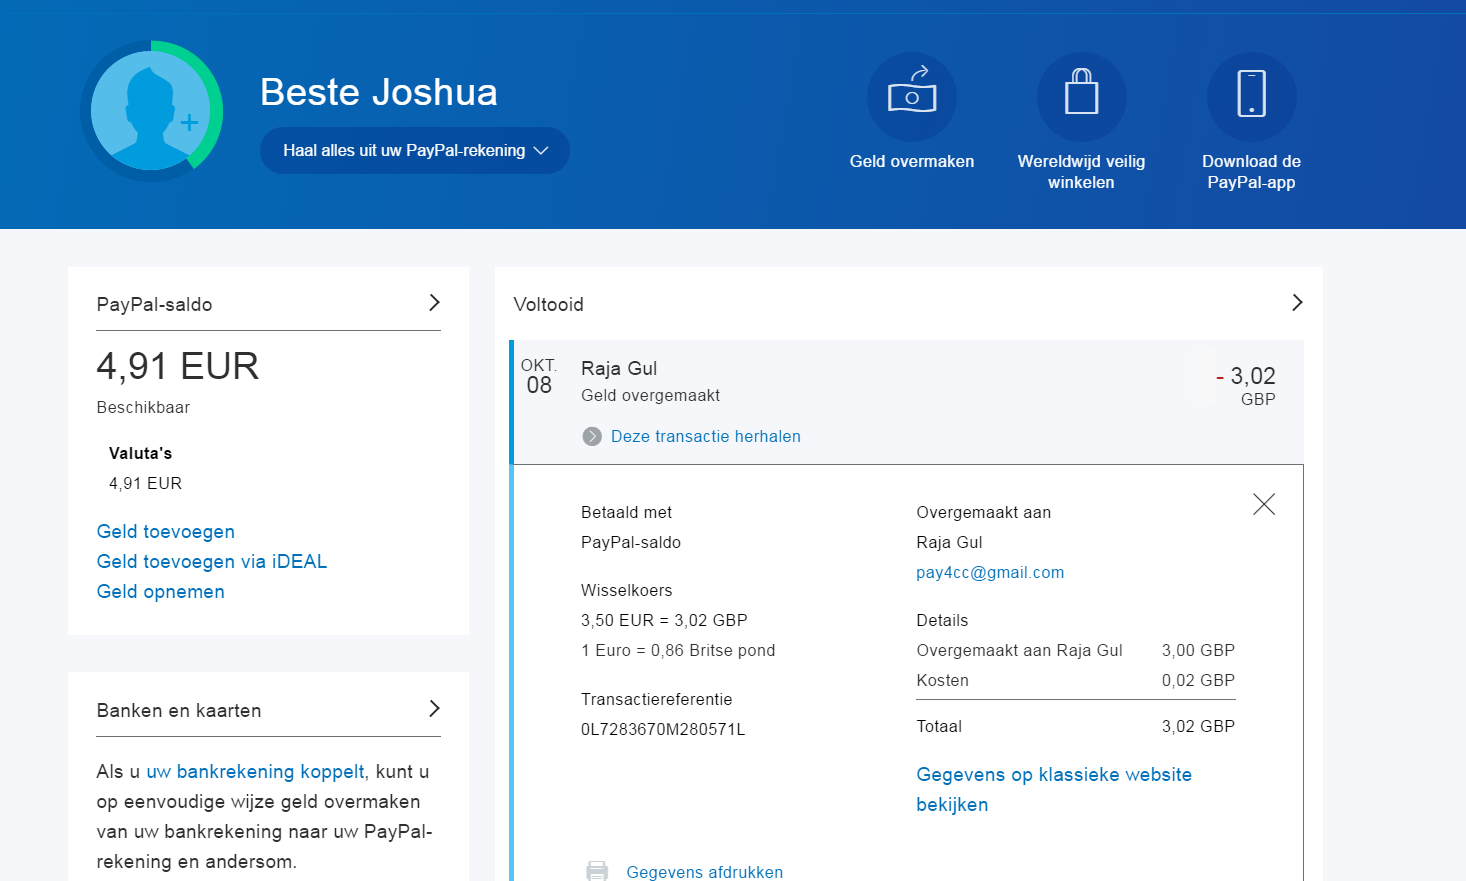Click the 3,50 EUR = 3,02 GBP exchange text
Viewport: 1466px width, 881px height.
point(664,621)
